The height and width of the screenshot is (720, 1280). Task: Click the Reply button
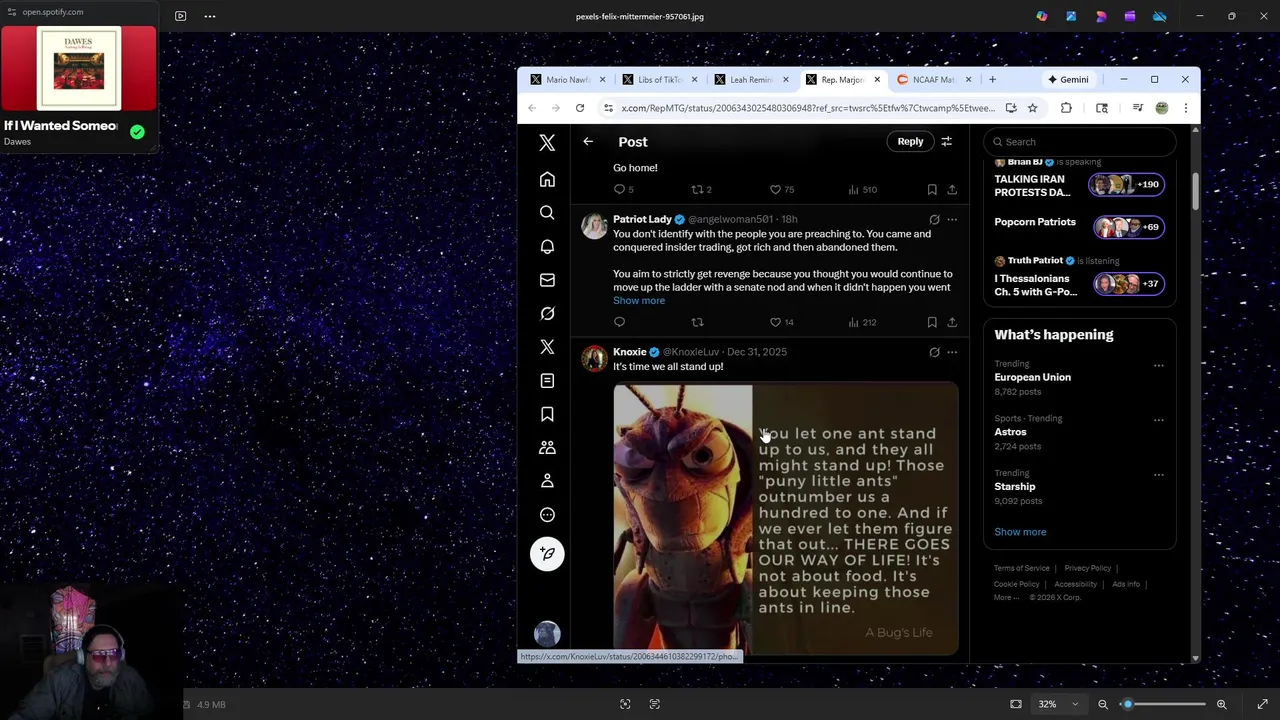[910, 142]
